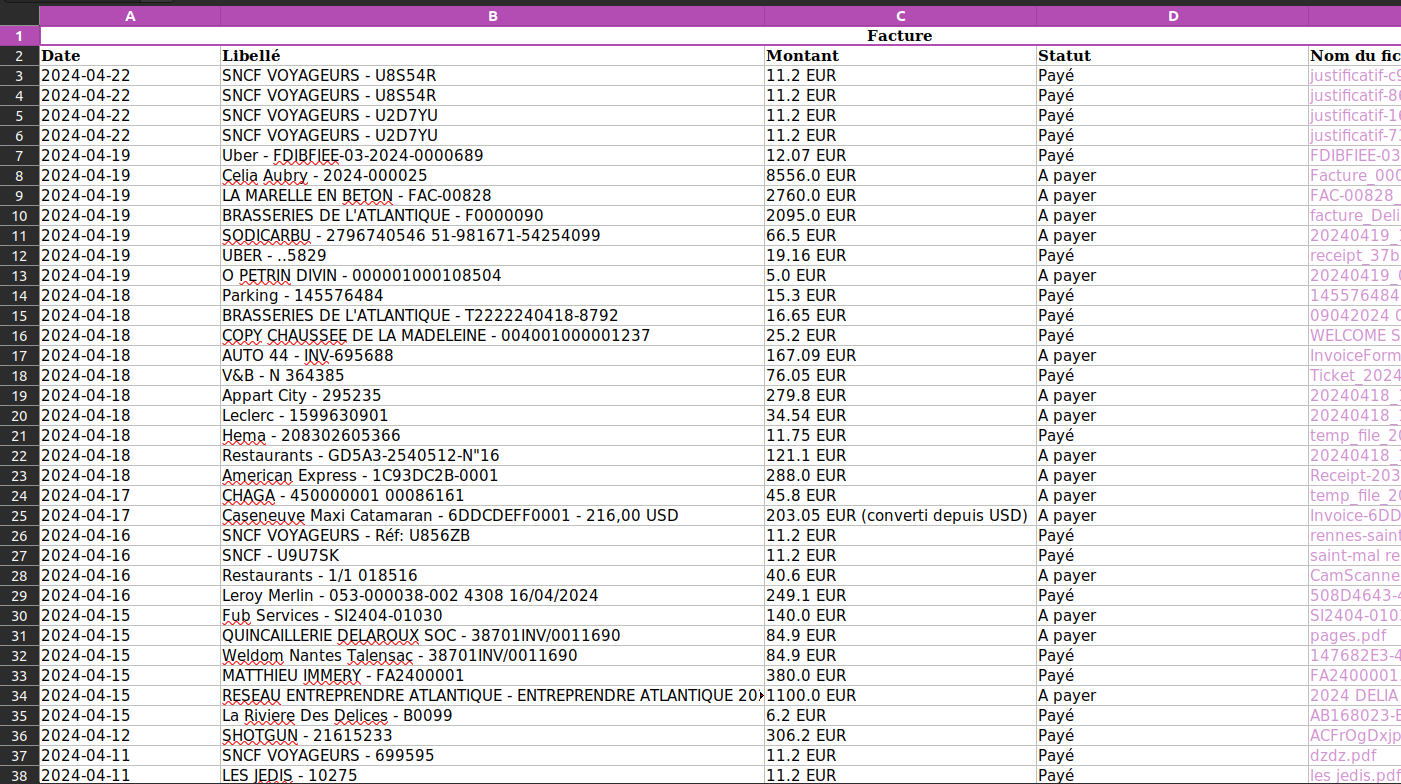Image resolution: width=1401 pixels, height=784 pixels.
Task: Select column B header
Action: 492,16
